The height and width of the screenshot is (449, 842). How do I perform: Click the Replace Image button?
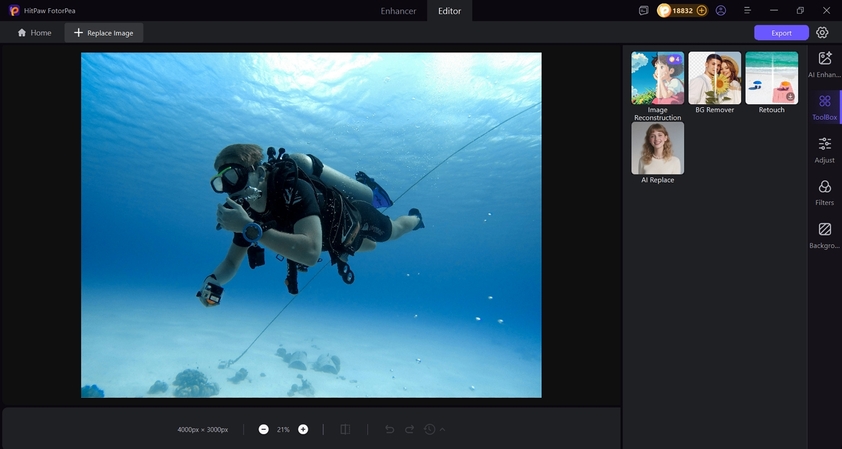point(104,32)
